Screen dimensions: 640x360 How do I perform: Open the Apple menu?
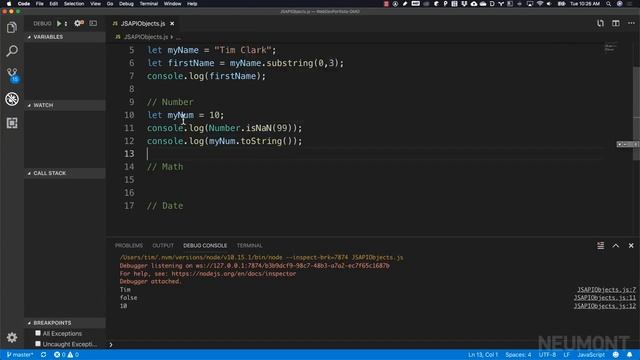[x=9, y=4]
